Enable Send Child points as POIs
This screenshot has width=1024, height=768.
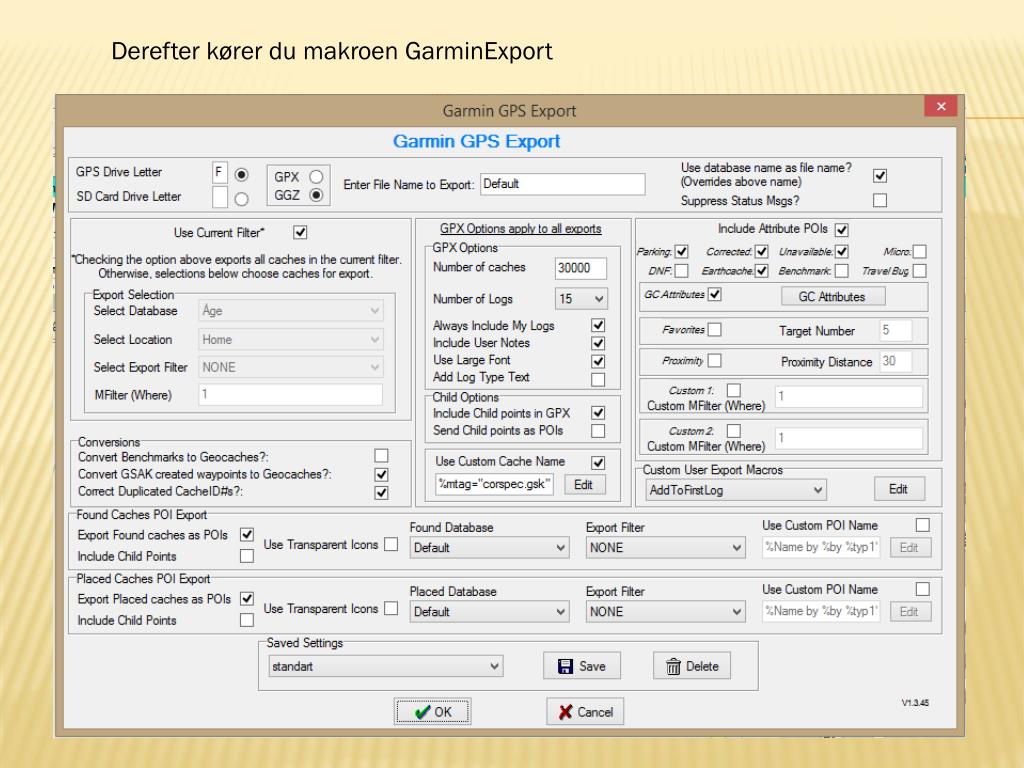click(598, 431)
